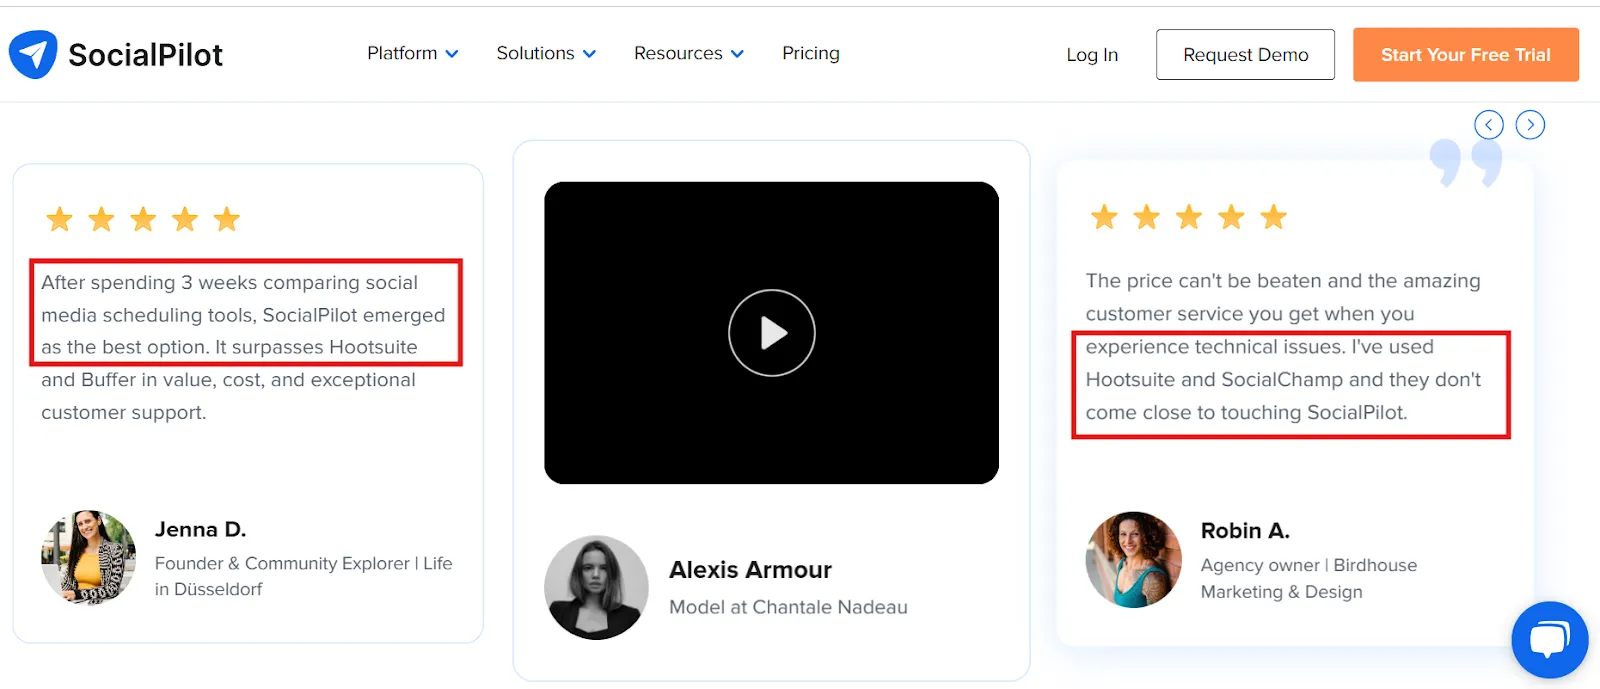Click 'Model at Chantale Nadeau' text
The width and height of the screenshot is (1600, 689).
(x=788, y=607)
